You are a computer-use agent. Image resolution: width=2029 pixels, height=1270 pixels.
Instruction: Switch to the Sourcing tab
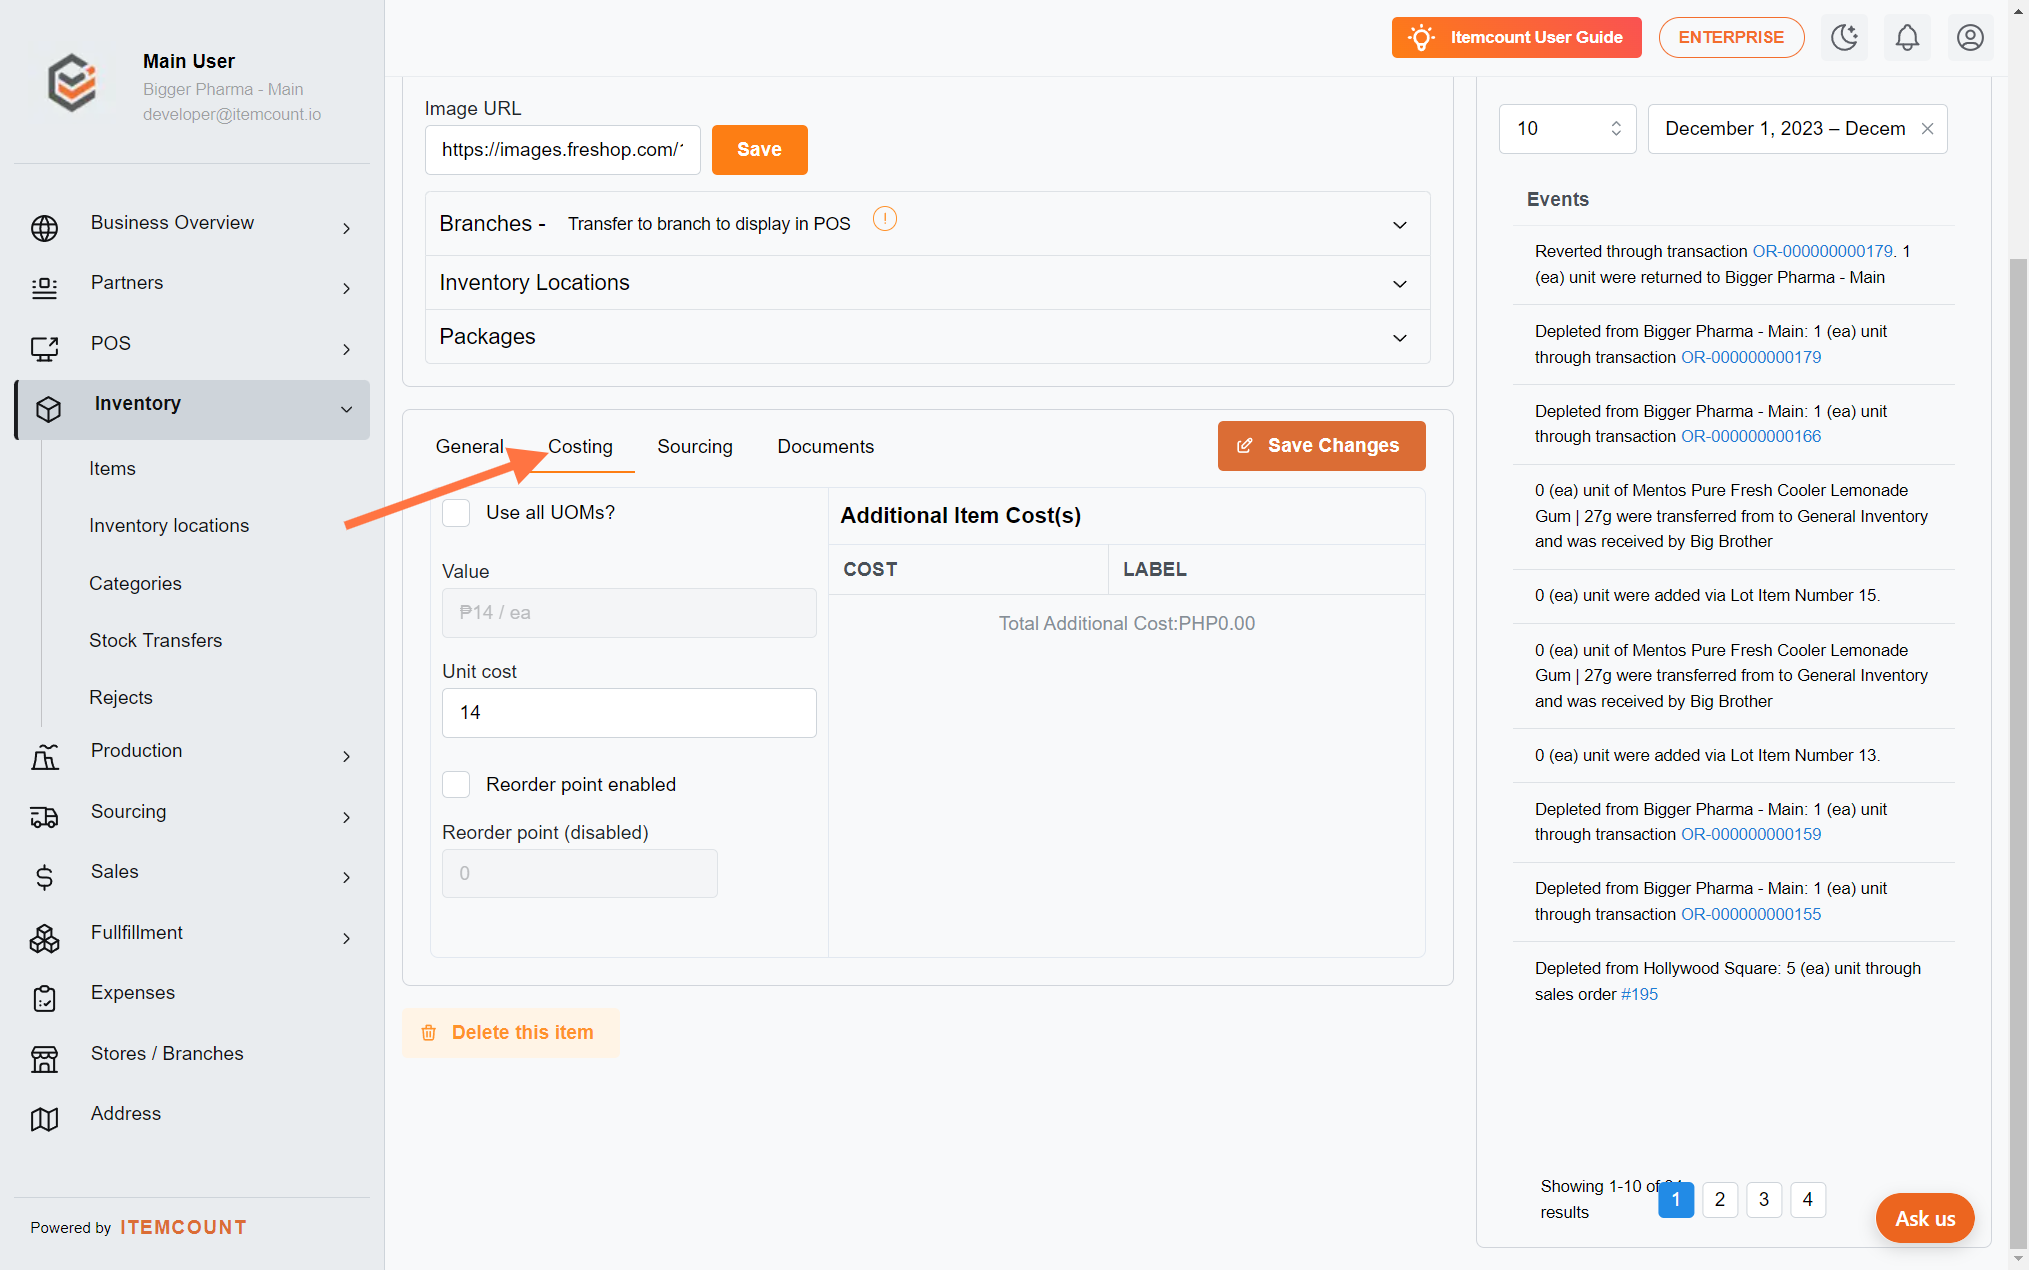tap(695, 447)
